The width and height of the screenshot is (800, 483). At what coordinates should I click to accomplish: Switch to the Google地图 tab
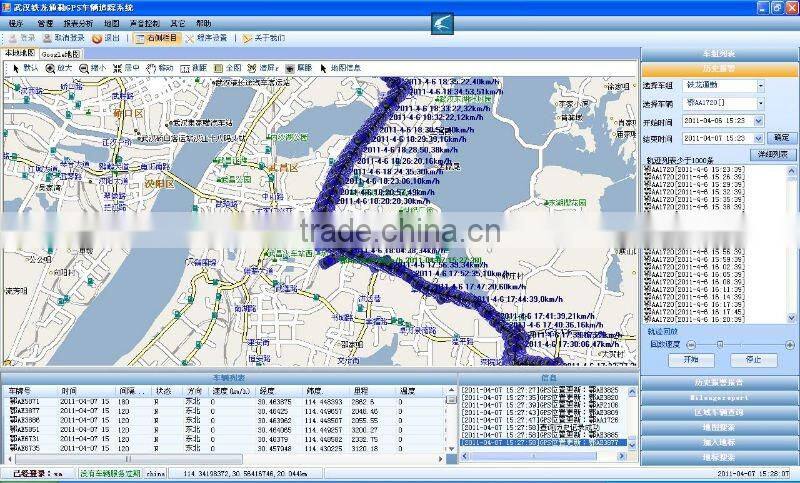[60, 54]
